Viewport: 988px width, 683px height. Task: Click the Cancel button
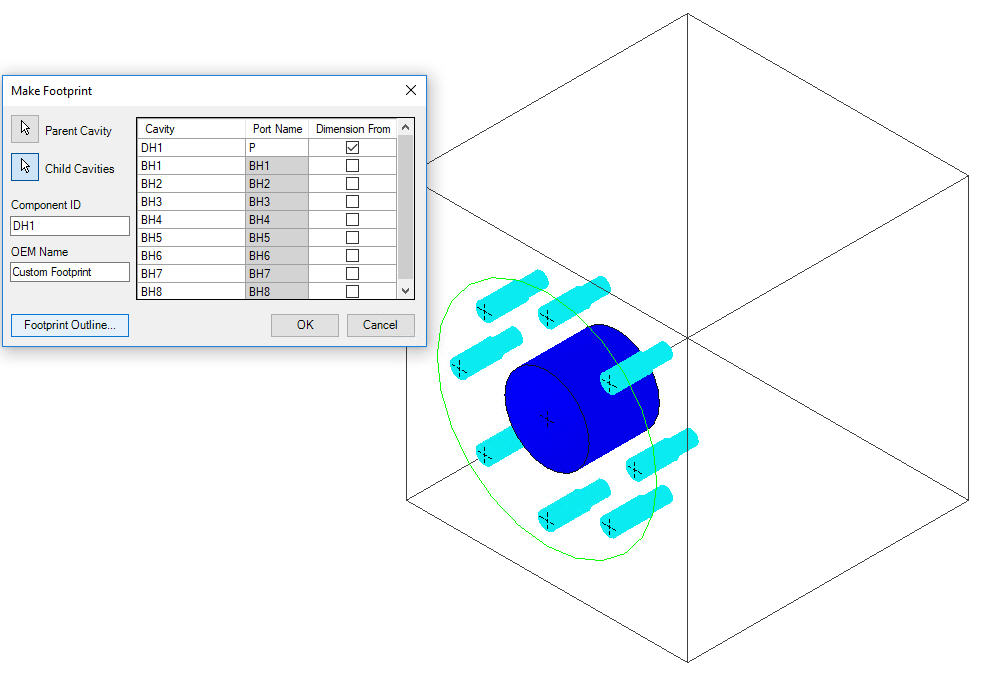point(381,325)
